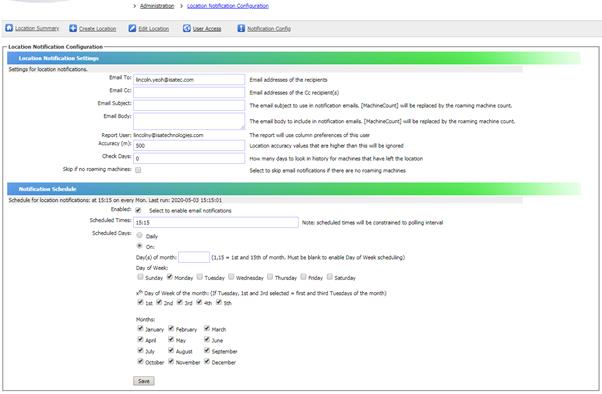Uncheck the March checkbox
Image resolution: width=602 pixels, height=394 pixels.
207,328
